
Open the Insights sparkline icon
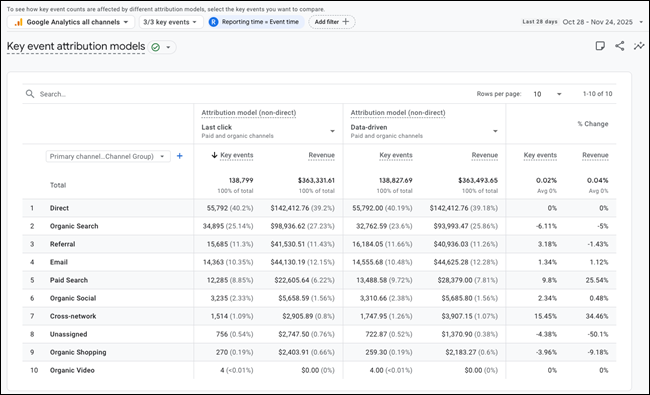point(639,46)
